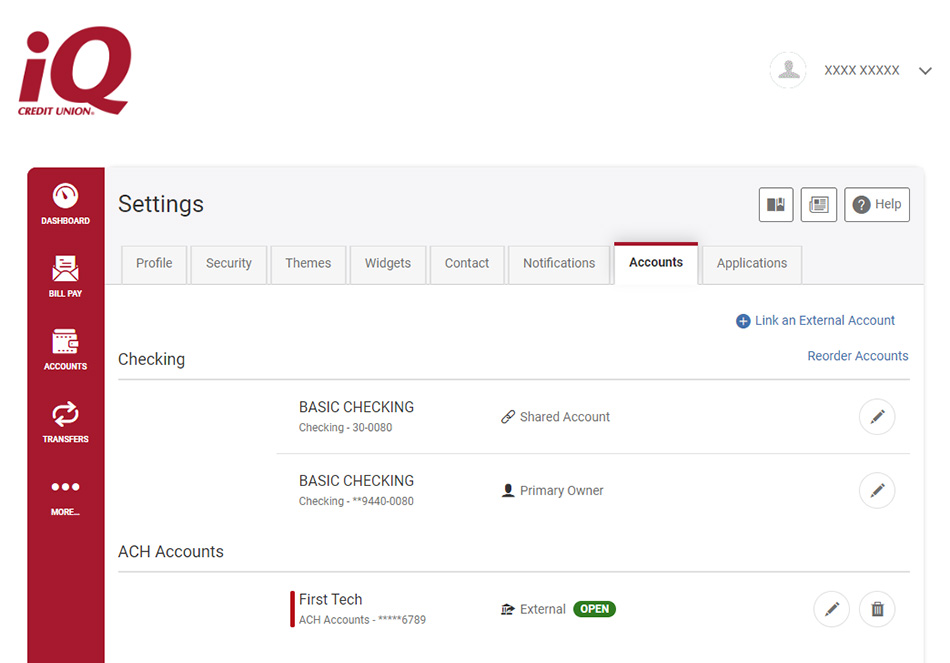The image size is (950, 663).
Task: Go to Bill Pay in sidebar
Action: 65,276
